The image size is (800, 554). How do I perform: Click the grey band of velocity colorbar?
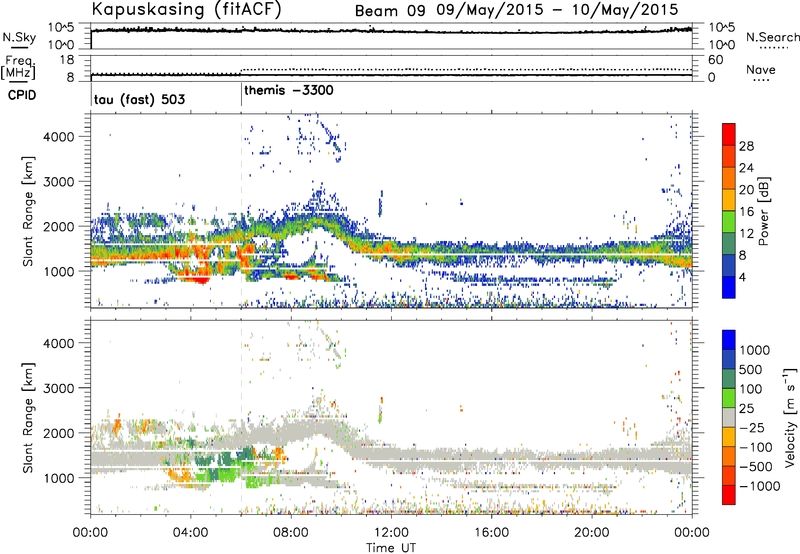click(x=729, y=417)
